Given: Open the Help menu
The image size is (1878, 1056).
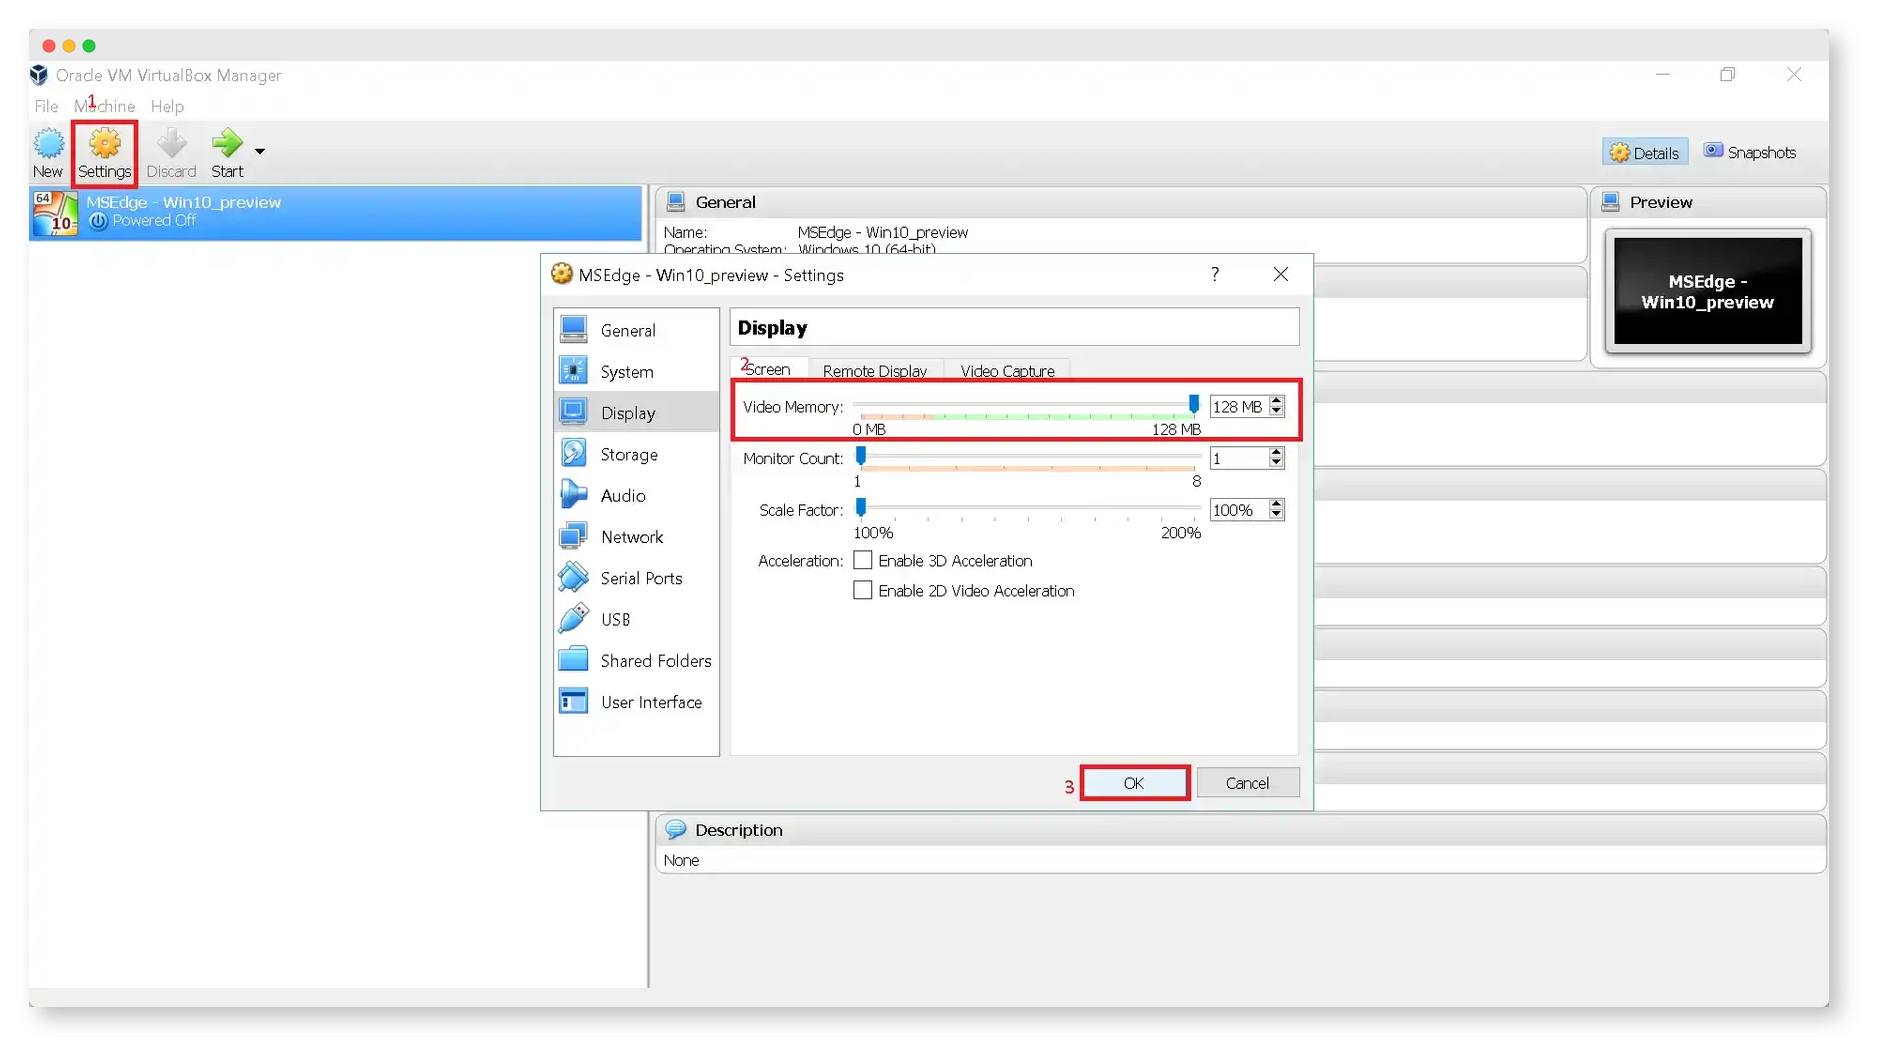Looking at the screenshot, I should [x=167, y=106].
